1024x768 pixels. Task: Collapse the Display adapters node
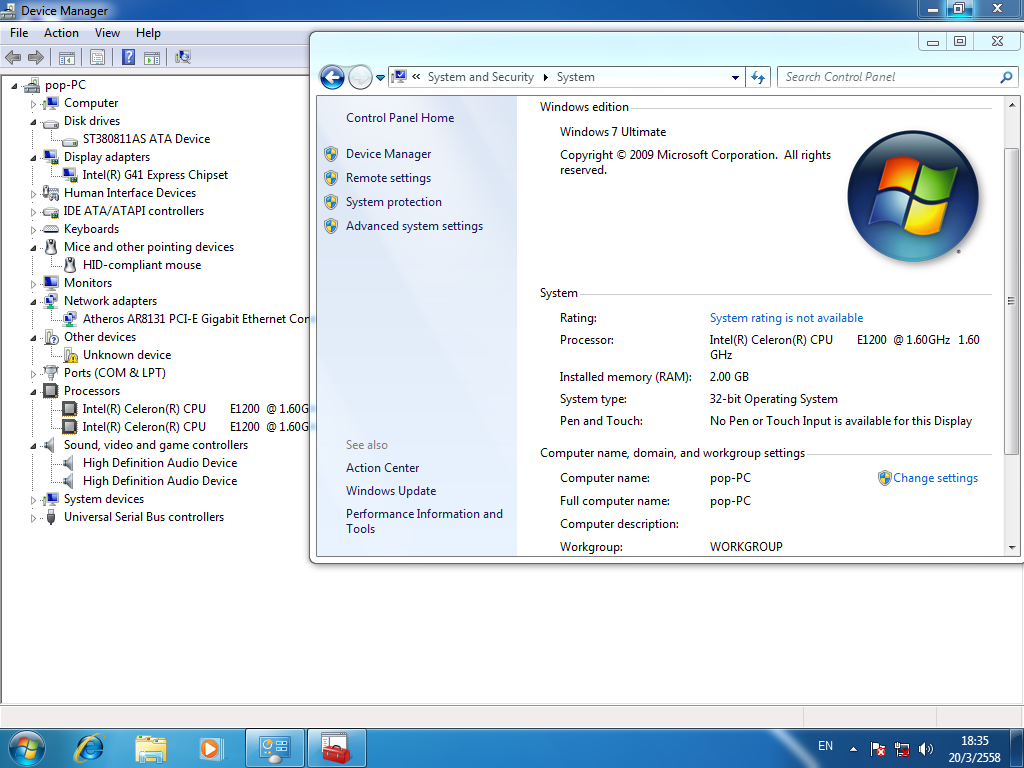tap(33, 157)
